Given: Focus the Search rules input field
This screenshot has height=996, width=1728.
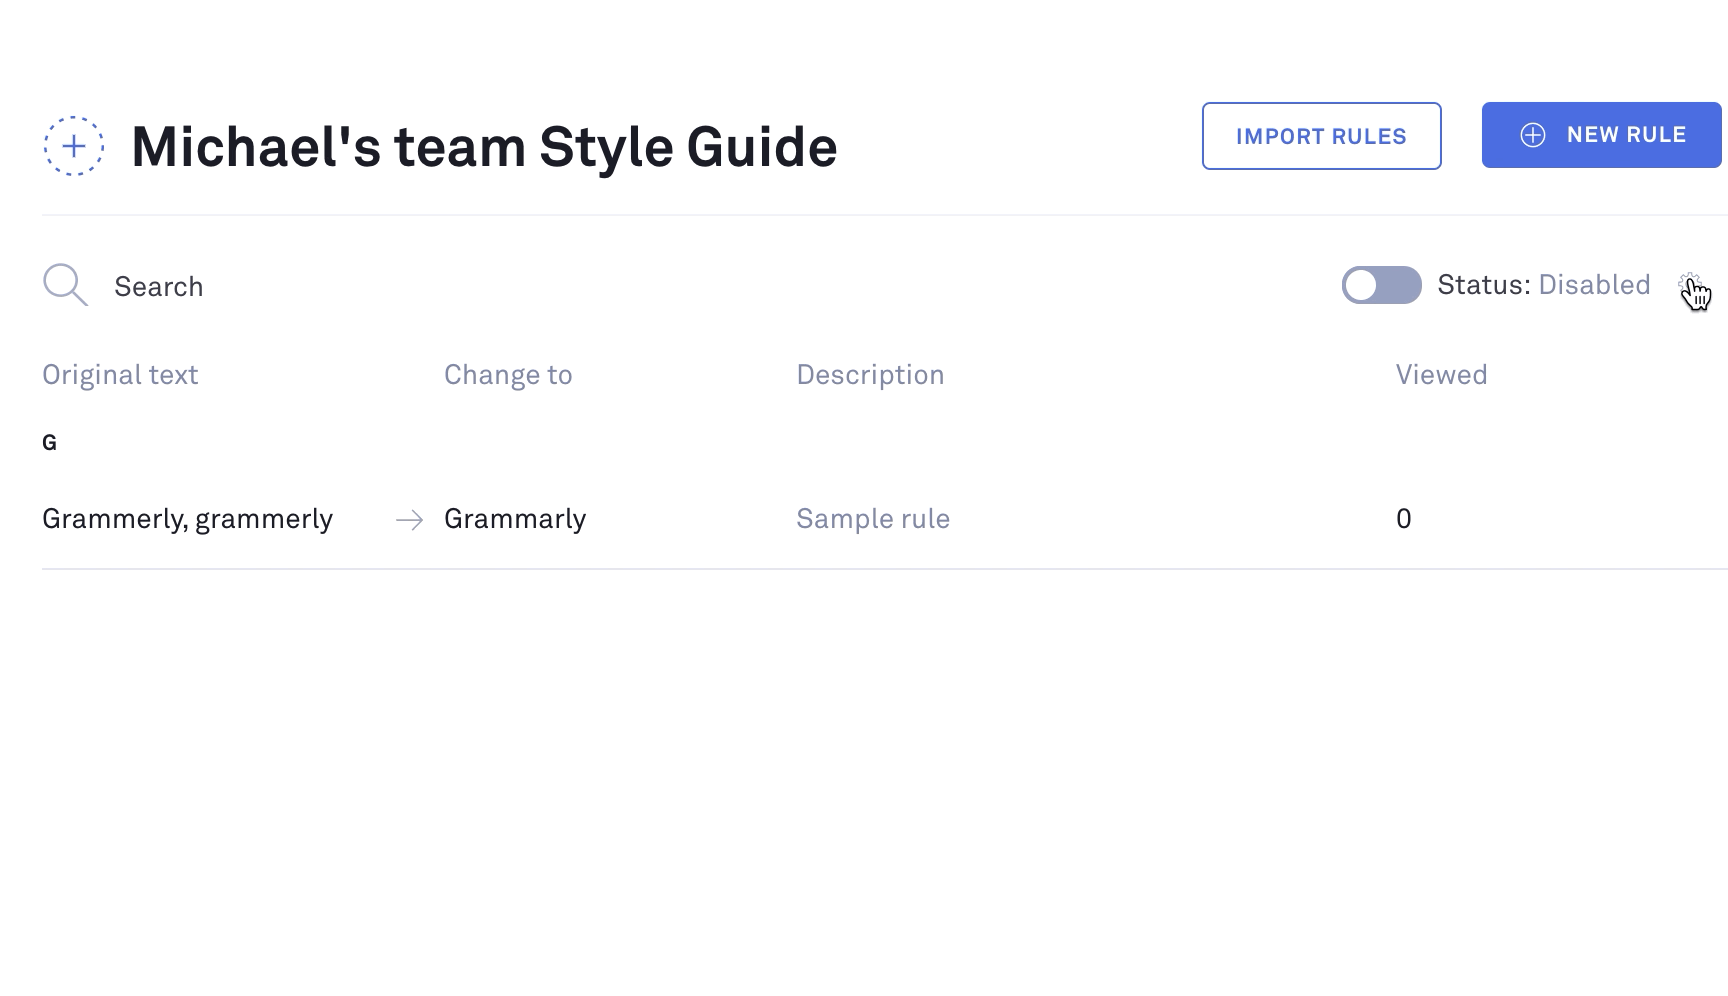Looking at the screenshot, I should [400, 287].
